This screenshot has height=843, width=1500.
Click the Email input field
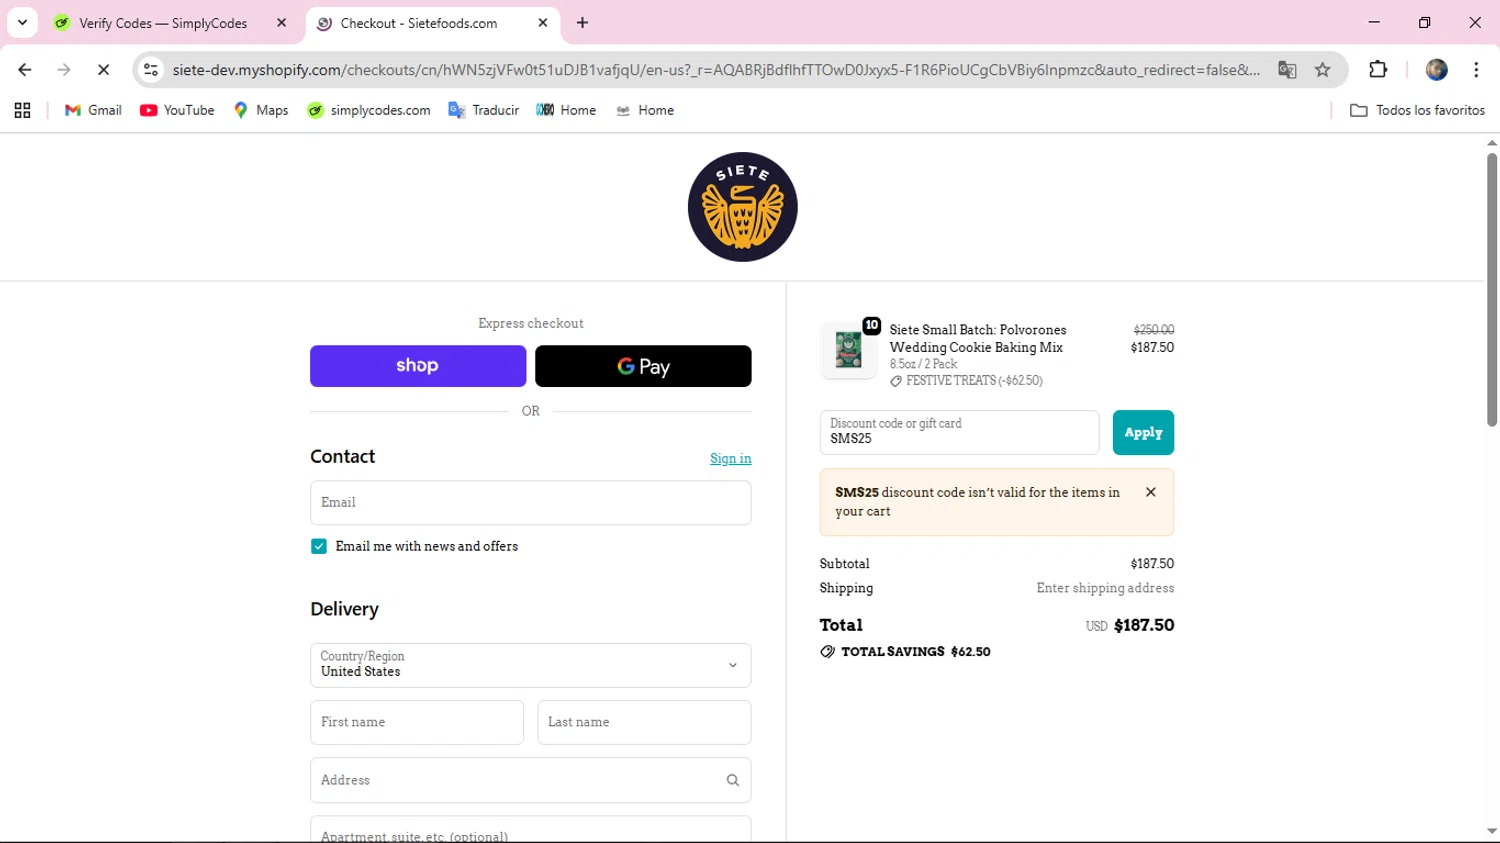coord(530,503)
